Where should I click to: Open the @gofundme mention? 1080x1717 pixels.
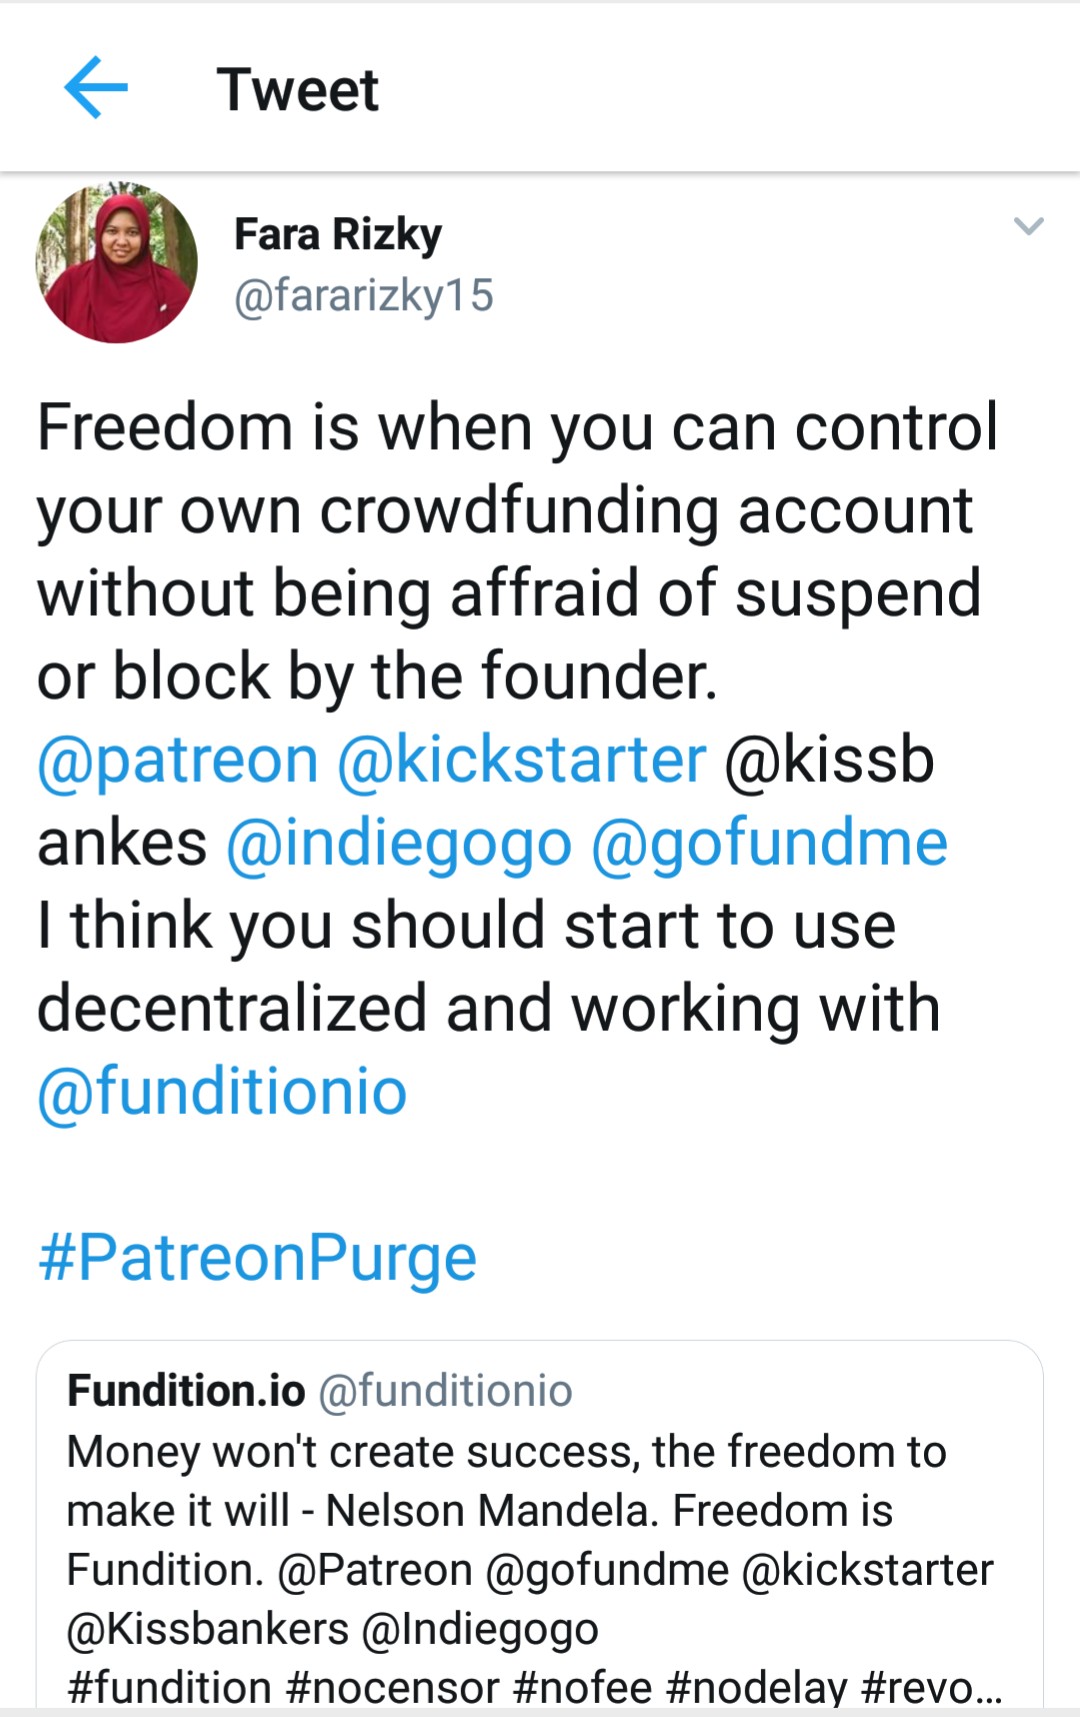769,843
